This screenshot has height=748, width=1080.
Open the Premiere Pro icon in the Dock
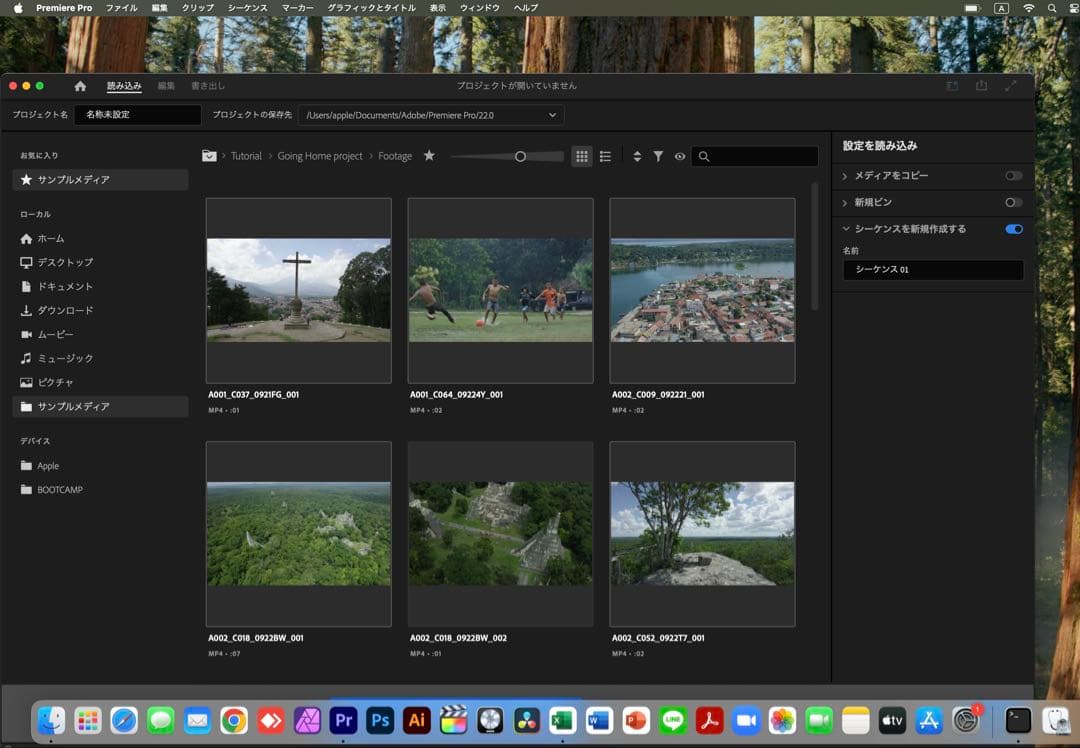[343, 720]
